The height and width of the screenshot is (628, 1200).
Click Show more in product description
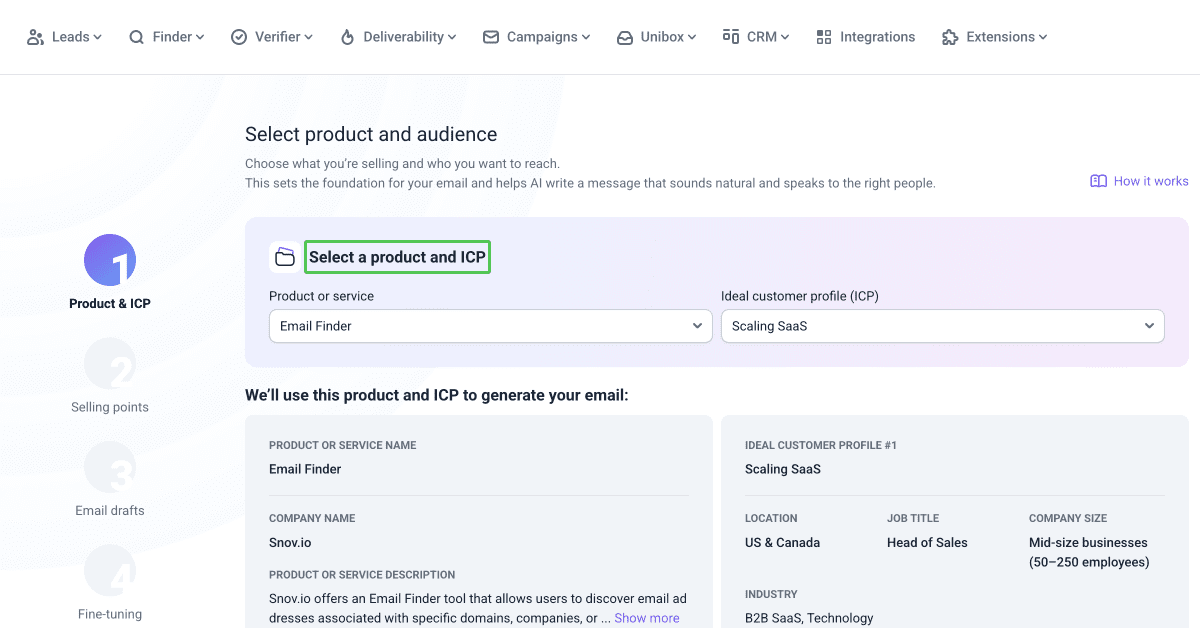(x=647, y=618)
